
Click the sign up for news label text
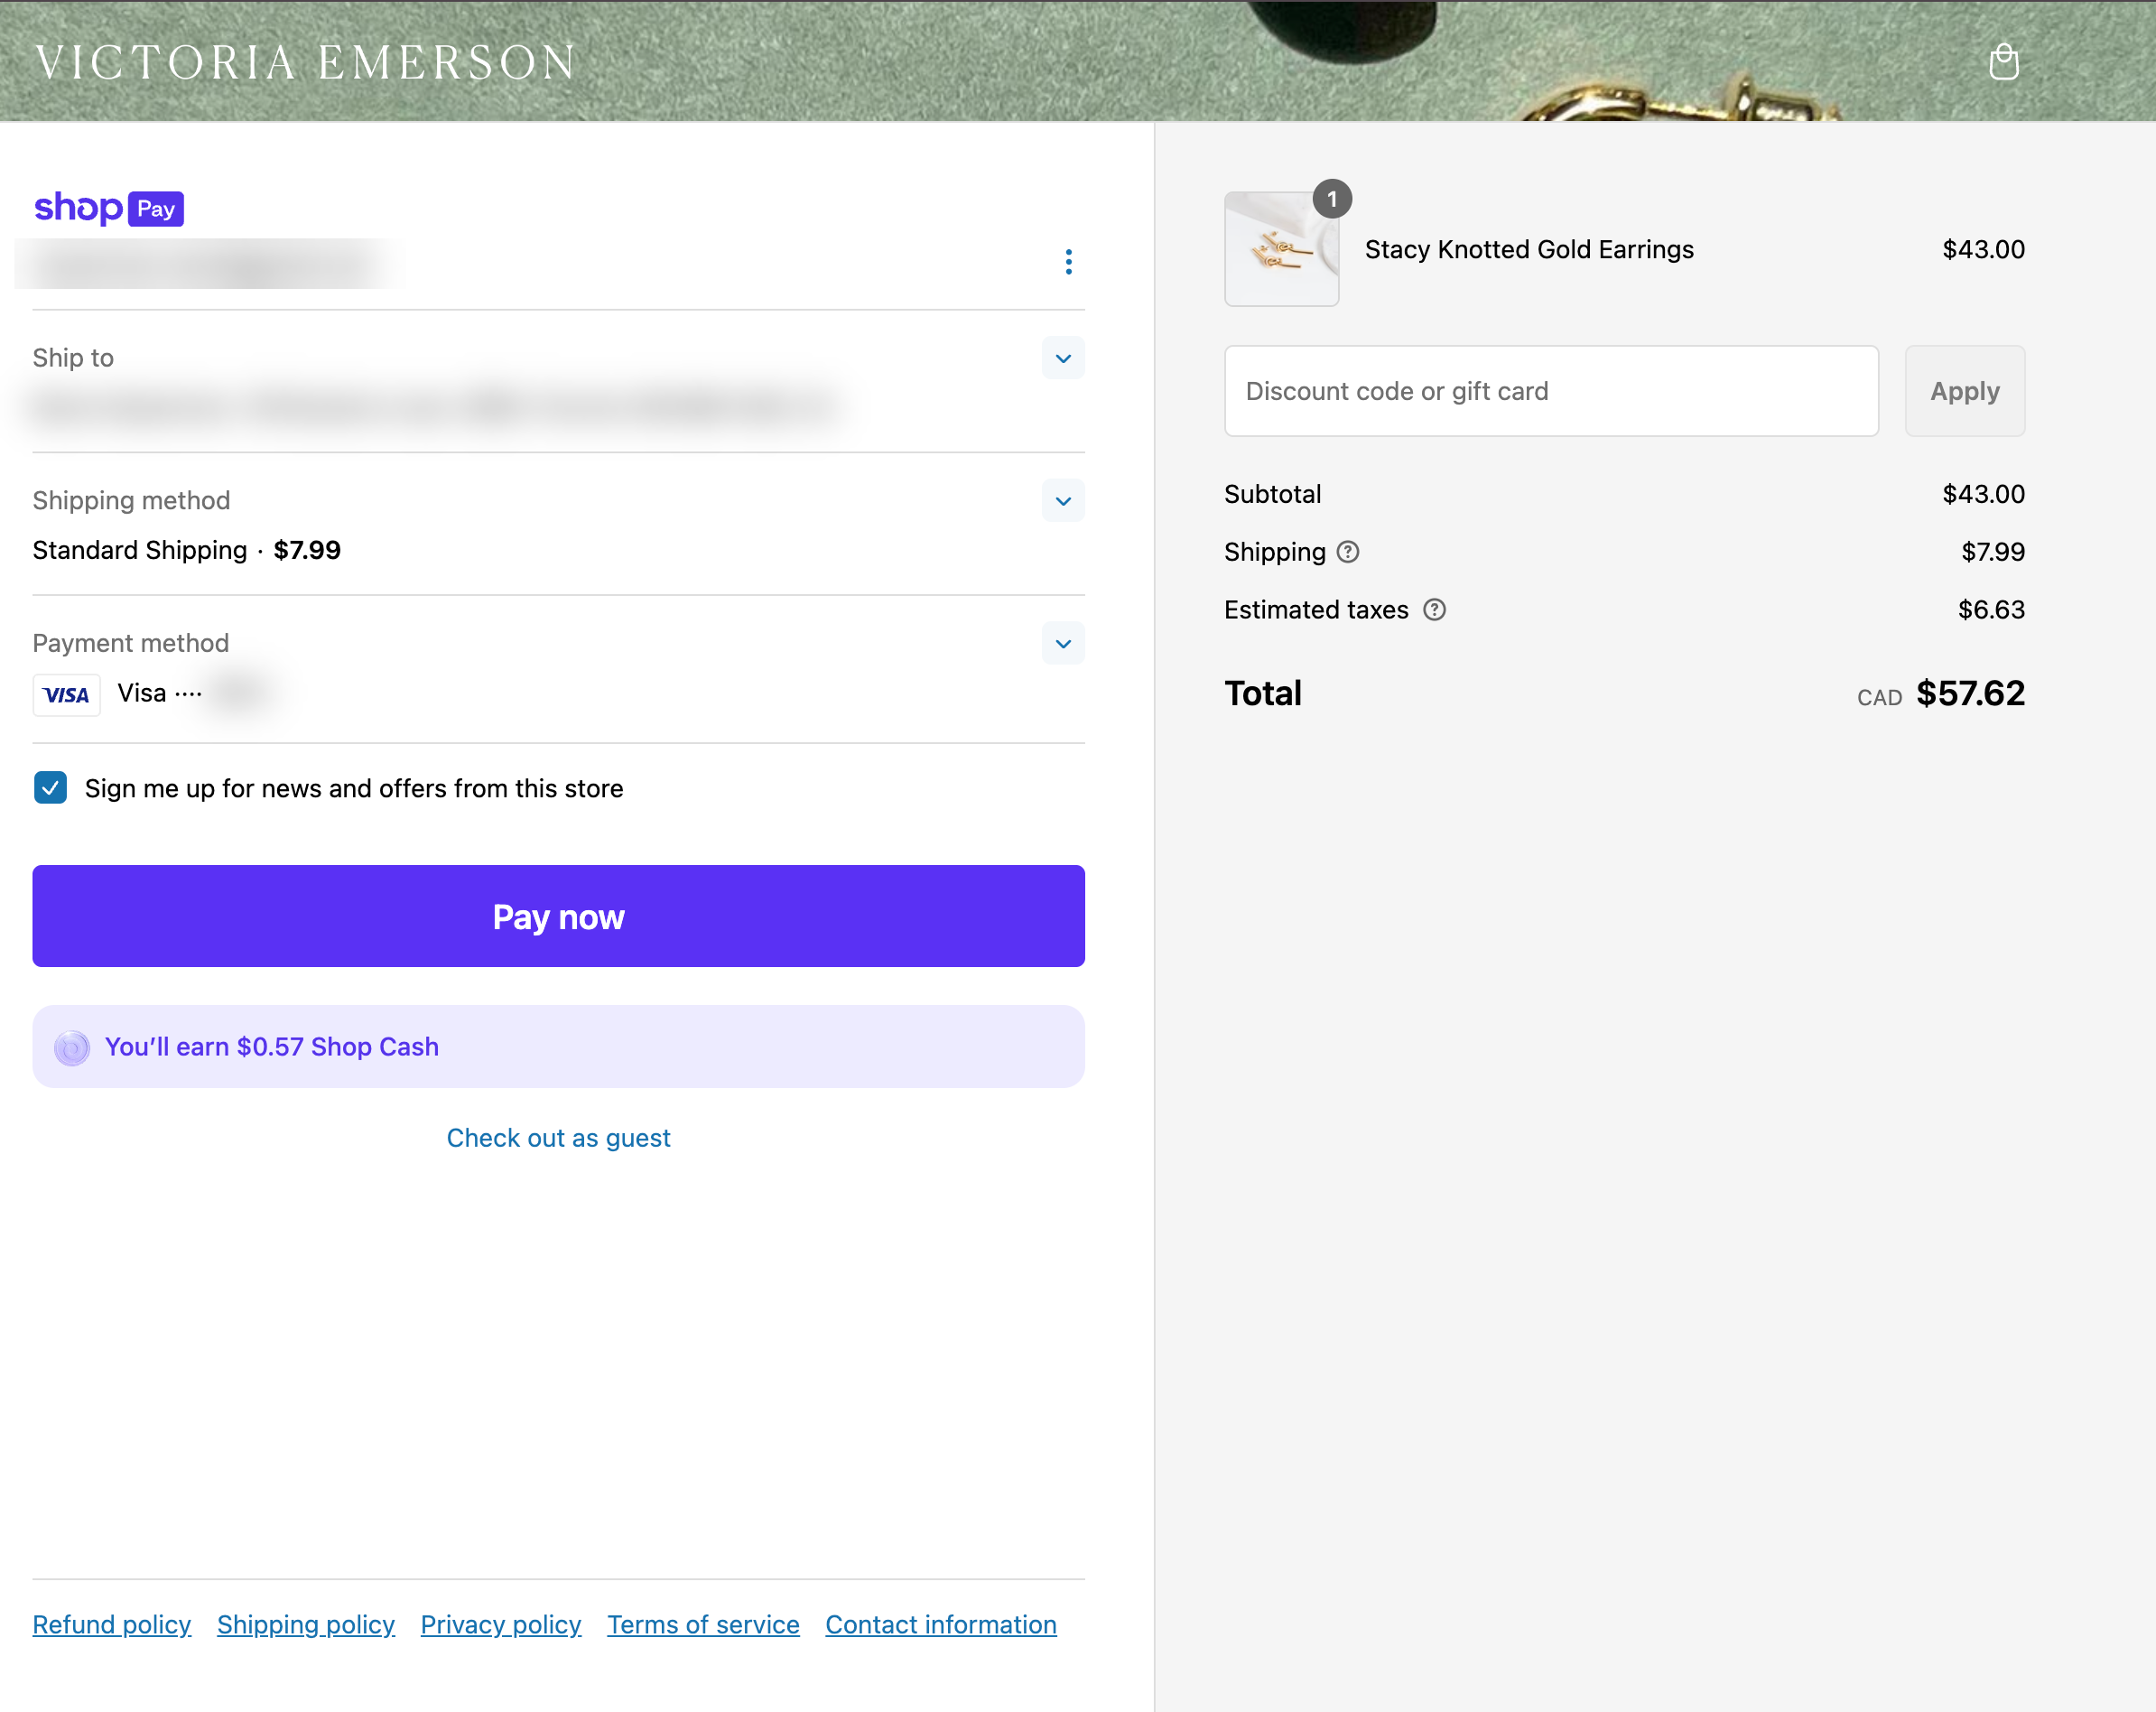pyautogui.click(x=354, y=789)
